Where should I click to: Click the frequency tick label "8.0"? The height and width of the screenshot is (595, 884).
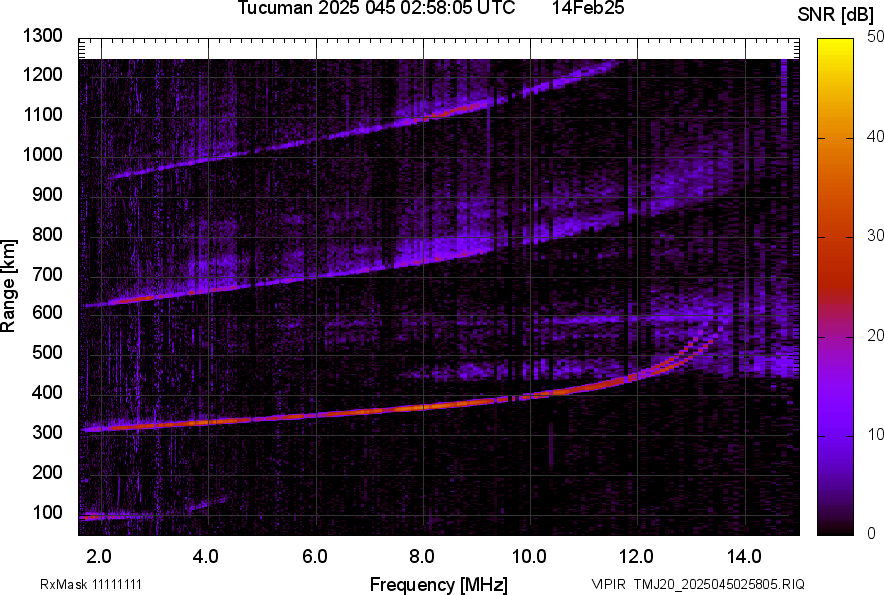coord(422,557)
